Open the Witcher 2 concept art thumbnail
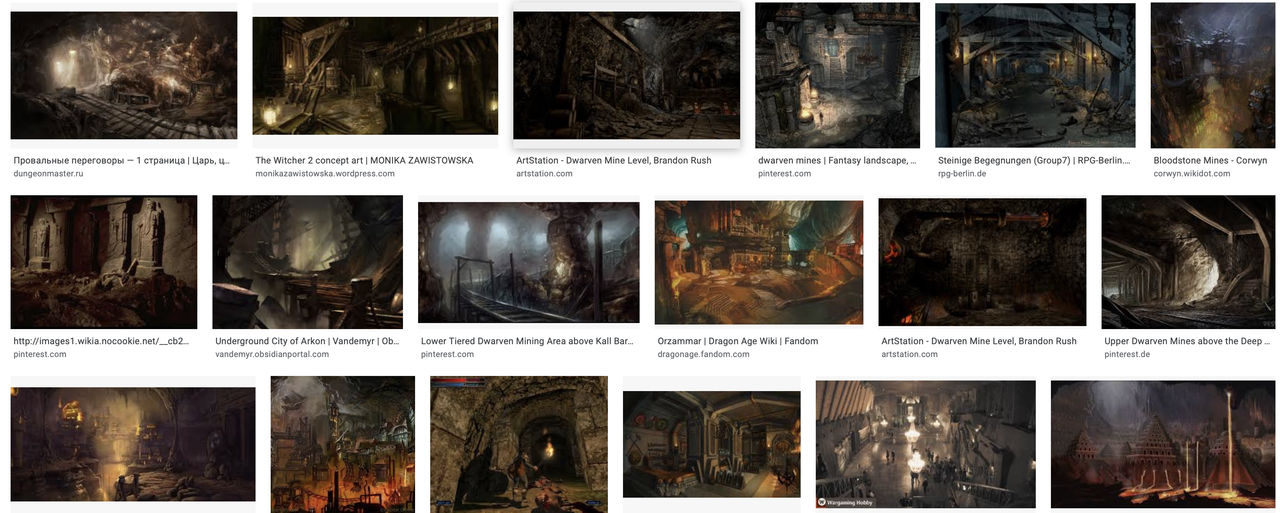The width and height of the screenshot is (1280, 513). tap(375, 75)
